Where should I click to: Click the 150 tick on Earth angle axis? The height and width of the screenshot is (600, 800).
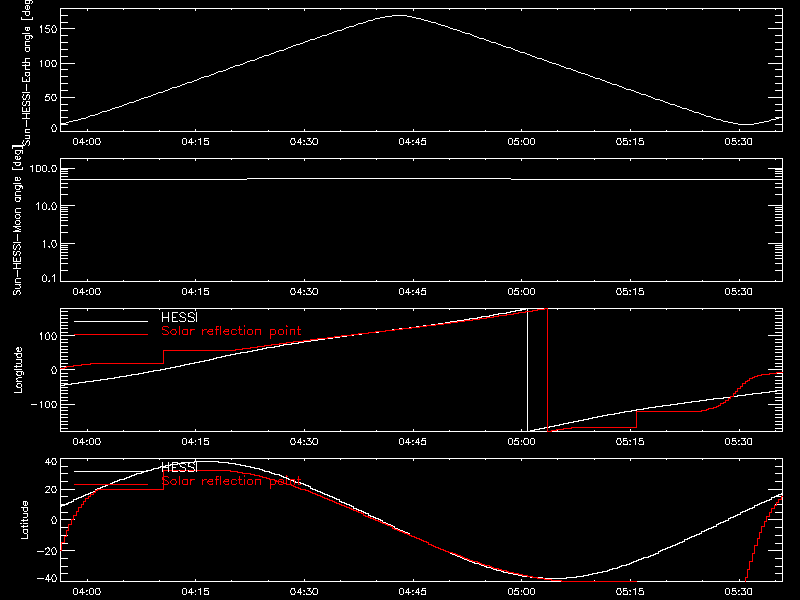click(x=48, y=29)
